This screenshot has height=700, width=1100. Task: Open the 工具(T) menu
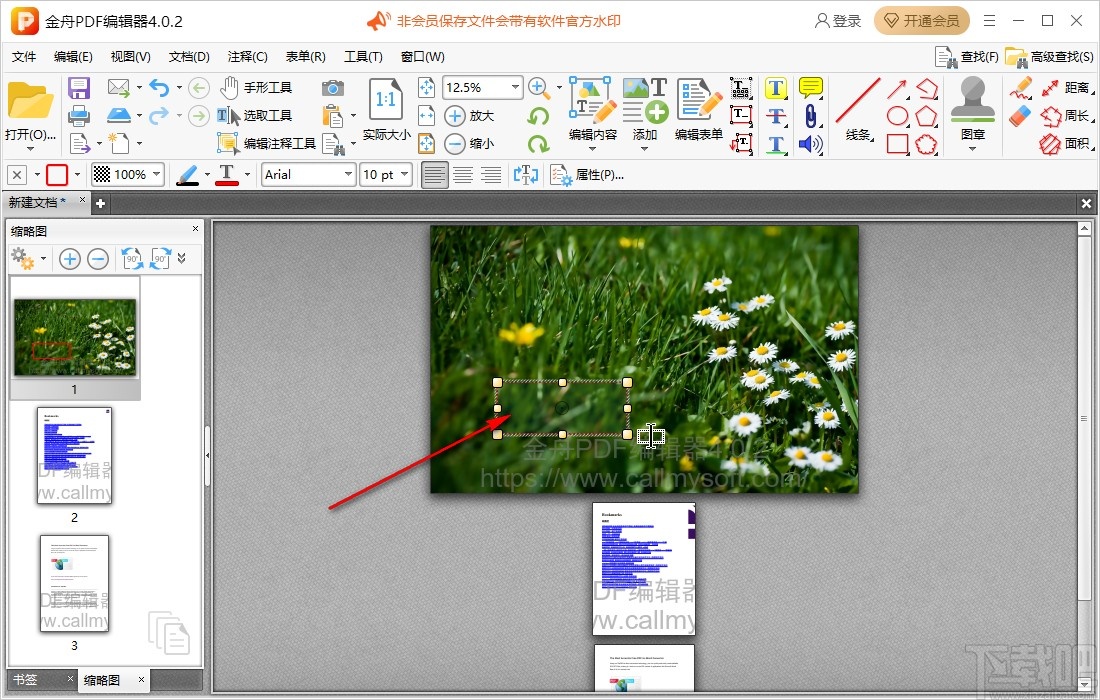pyautogui.click(x=363, y=57)
